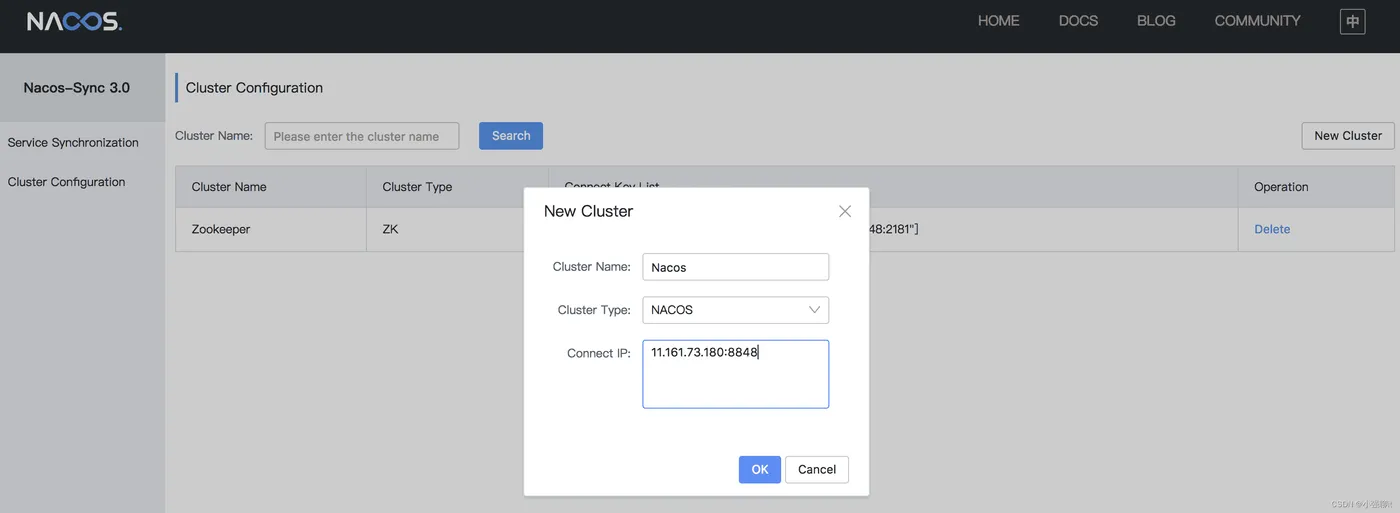Click the Nacos logo in the header
The height and width of the screenshot is (513, 1400).
click(74, 21)
